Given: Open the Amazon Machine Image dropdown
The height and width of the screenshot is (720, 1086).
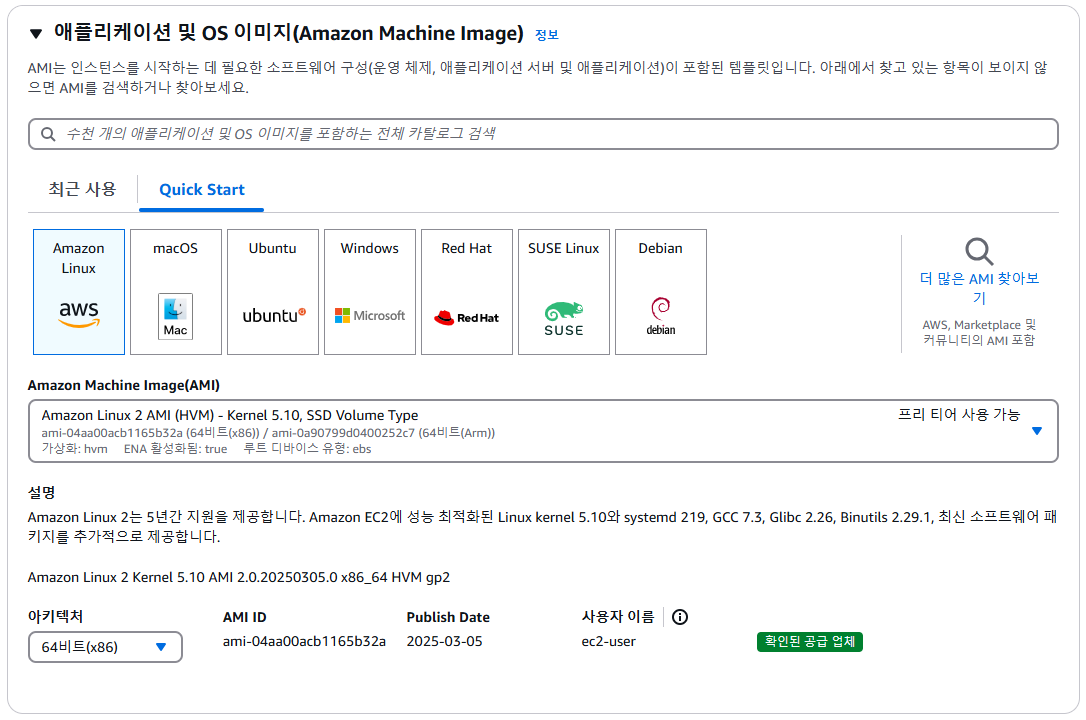Looking at the screenshot, I should (x=543, y=431).
